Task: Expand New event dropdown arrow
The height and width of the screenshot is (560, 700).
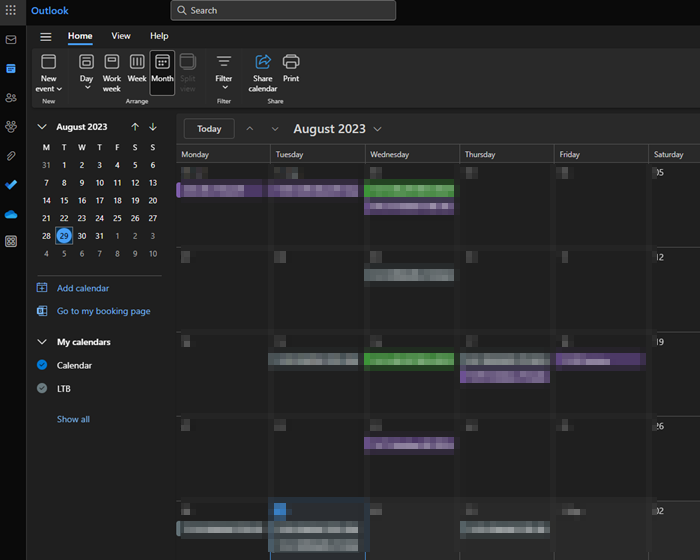Action: coord(59,89)
